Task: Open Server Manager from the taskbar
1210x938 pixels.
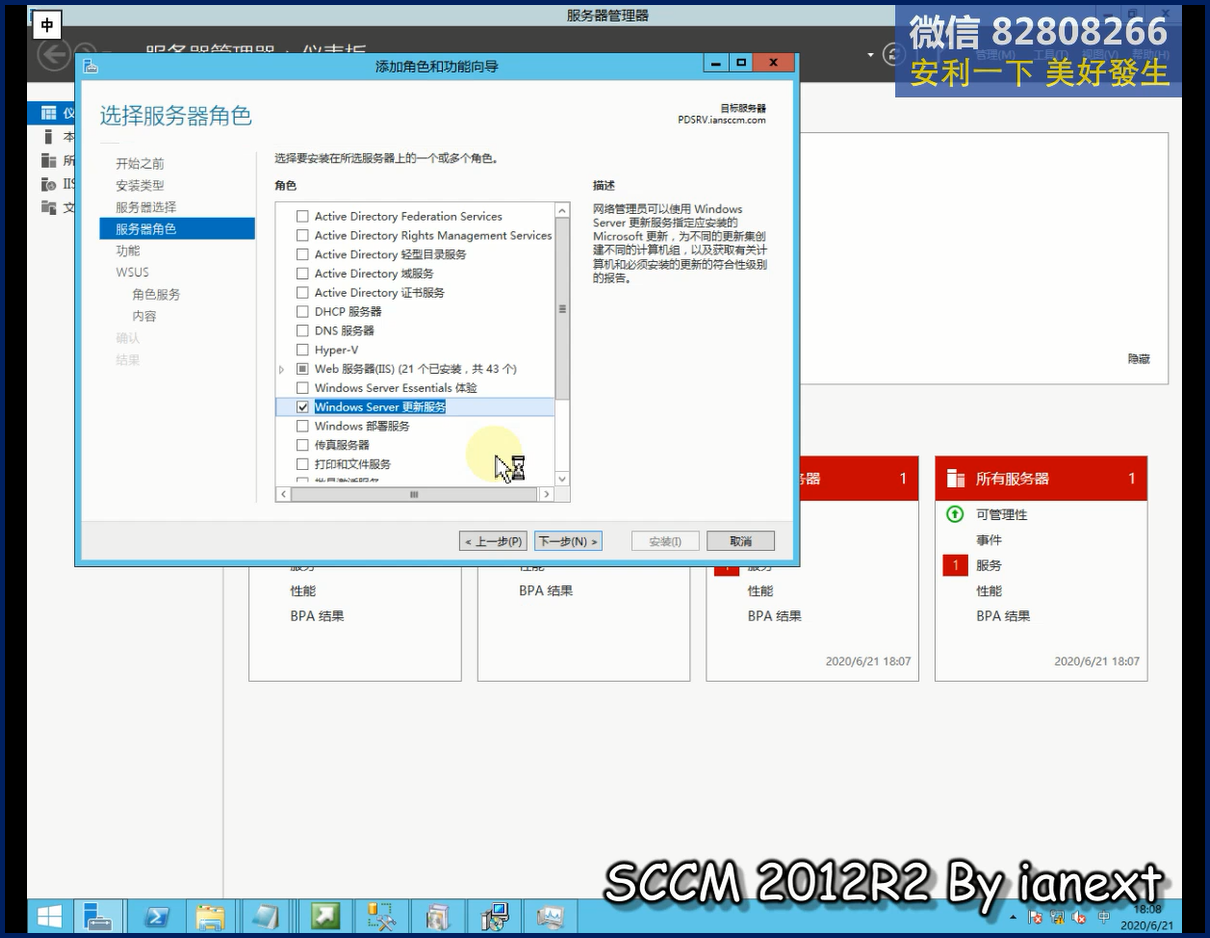Action: 98,915
